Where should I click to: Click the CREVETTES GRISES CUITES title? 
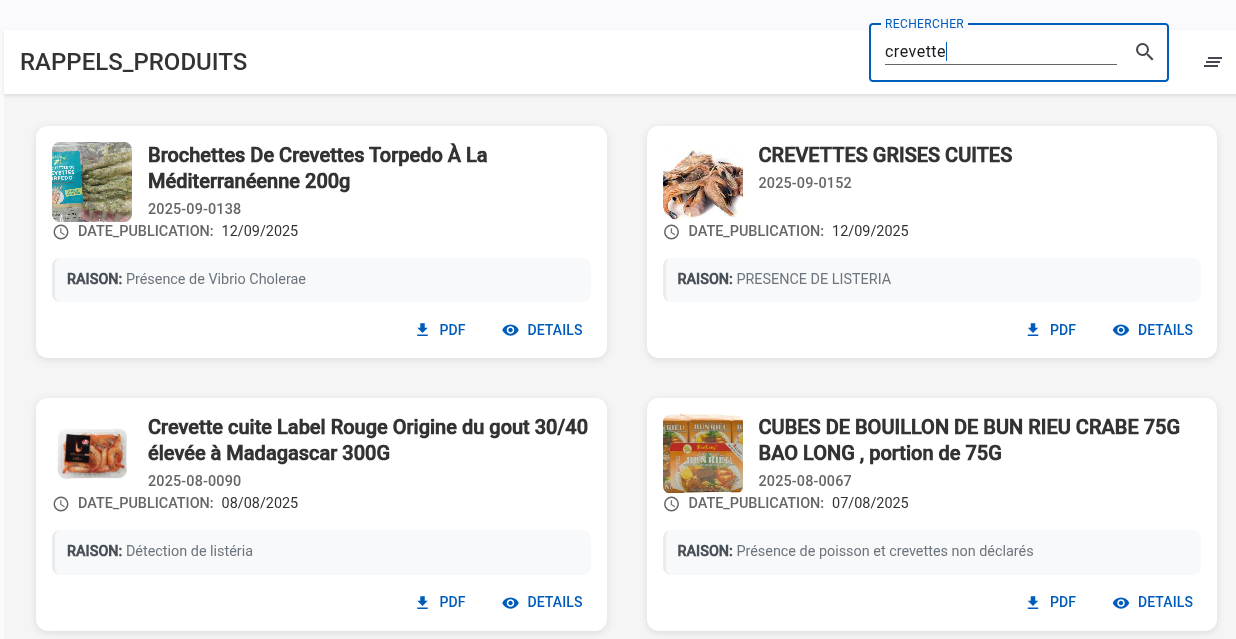[x=885, y=155]
